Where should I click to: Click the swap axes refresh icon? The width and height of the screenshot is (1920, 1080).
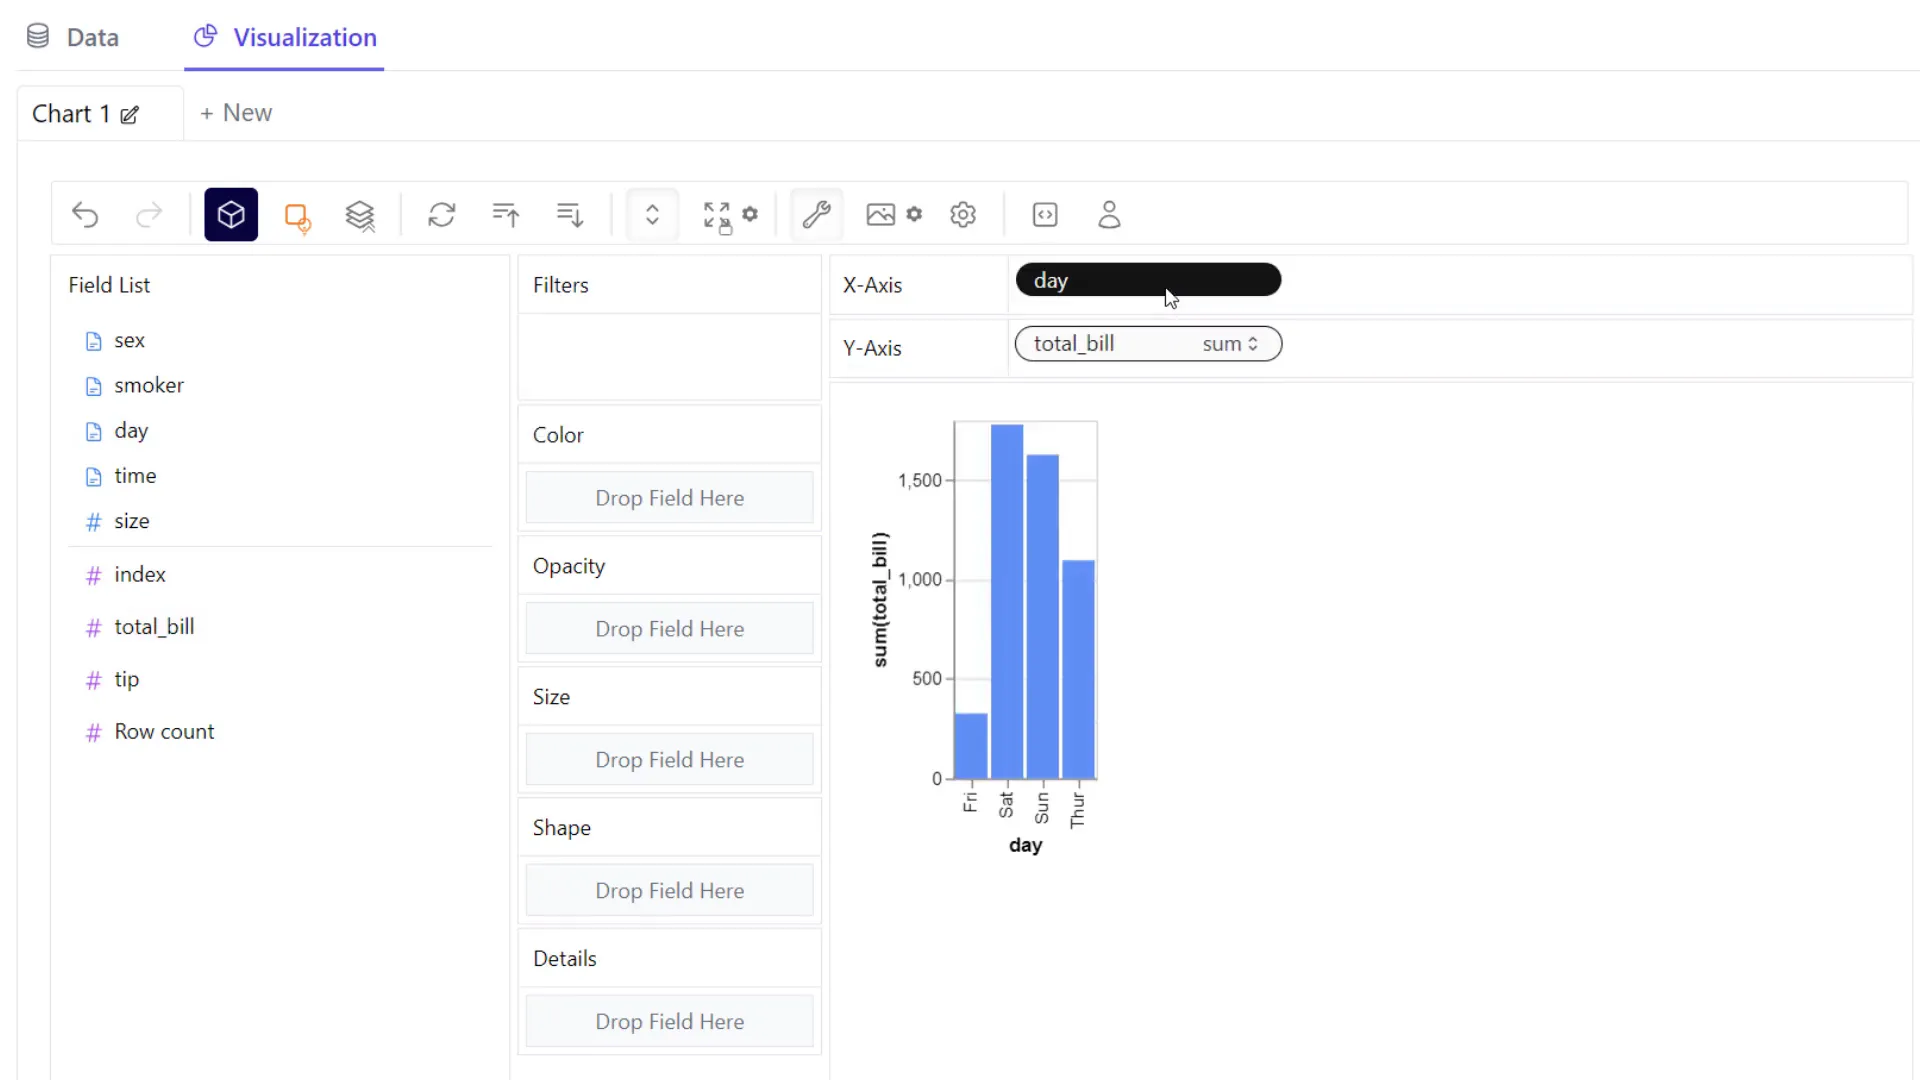442,214
